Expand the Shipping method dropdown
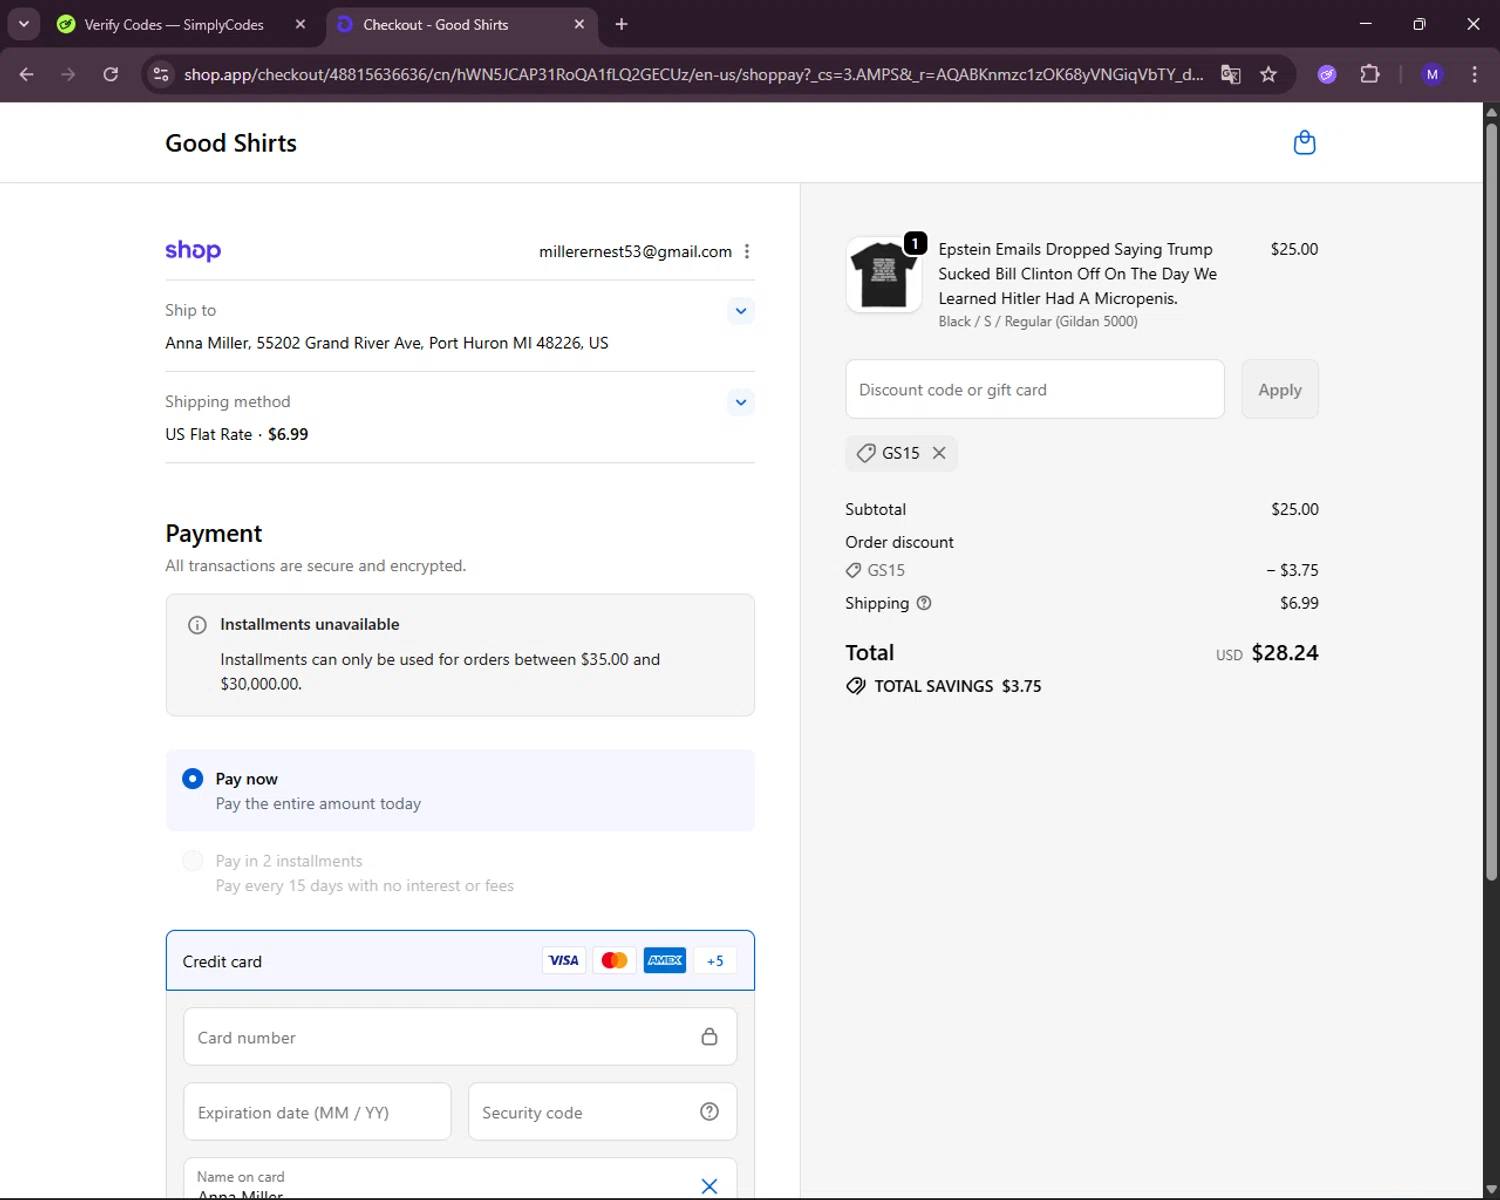This screenshot has width=1500, height=1200. (741, 403)
